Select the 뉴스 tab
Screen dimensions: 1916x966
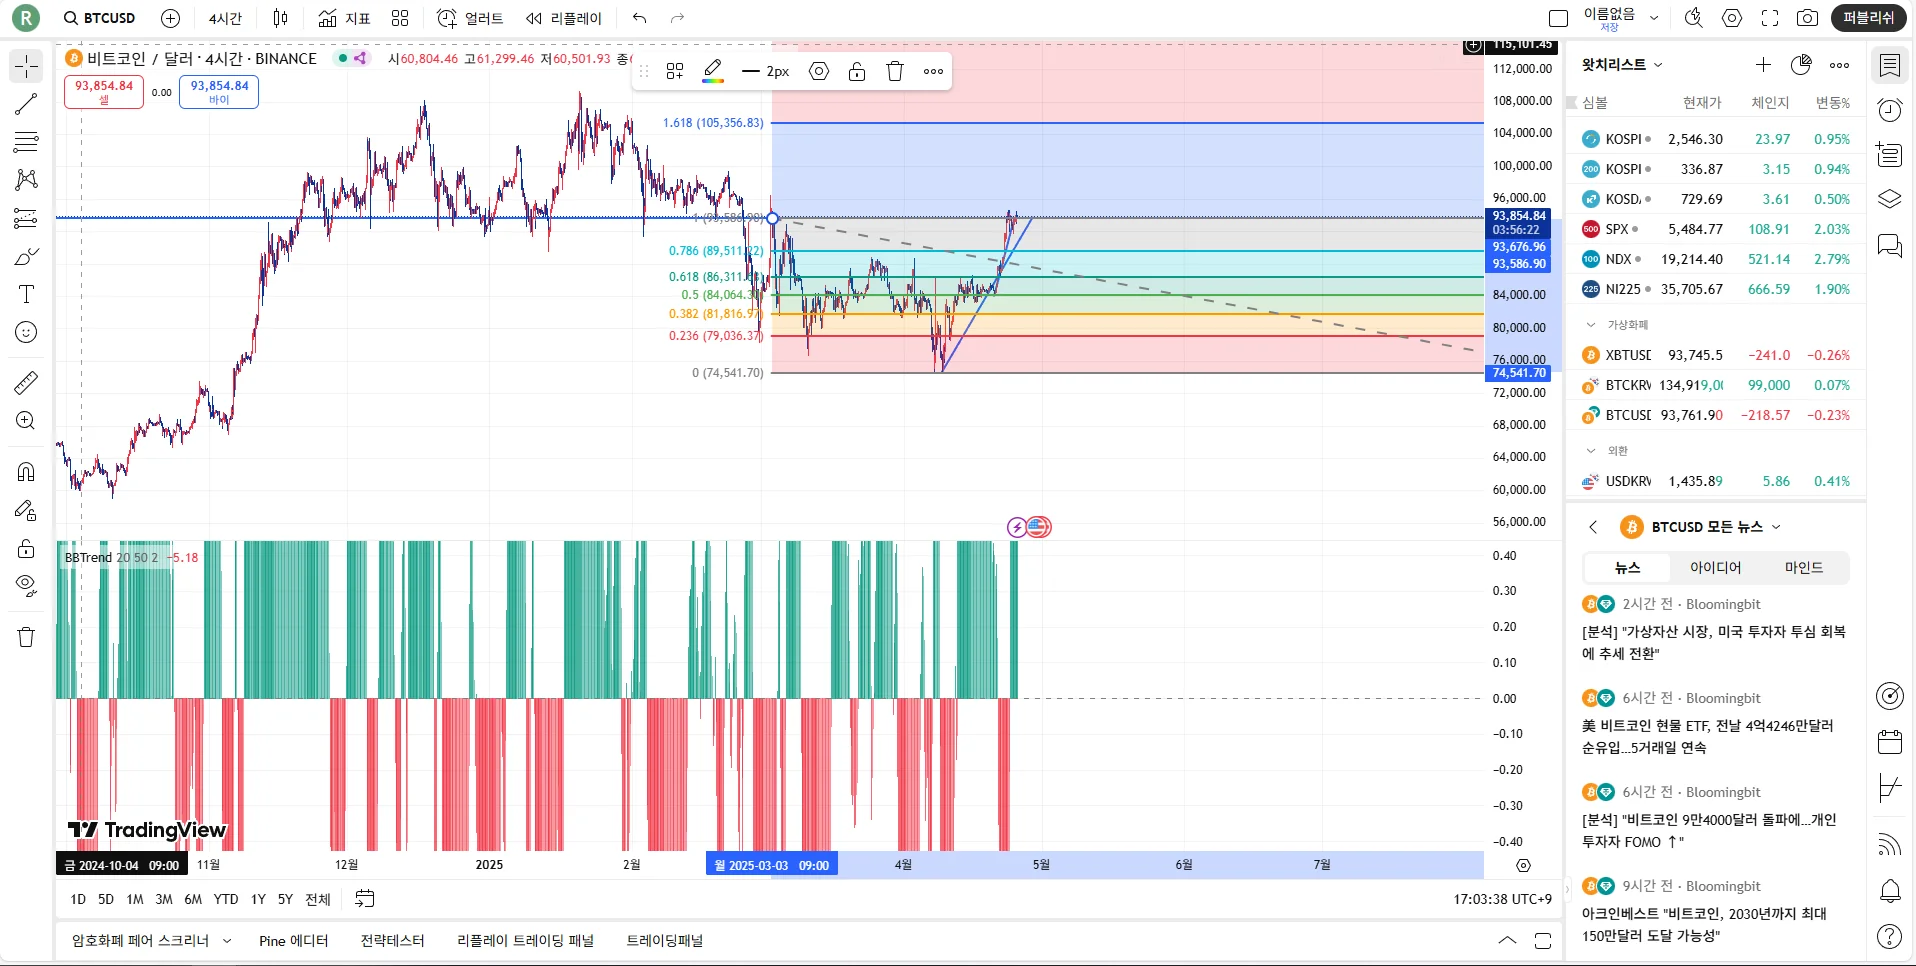pyautogui.click(x=1627, y=568)
